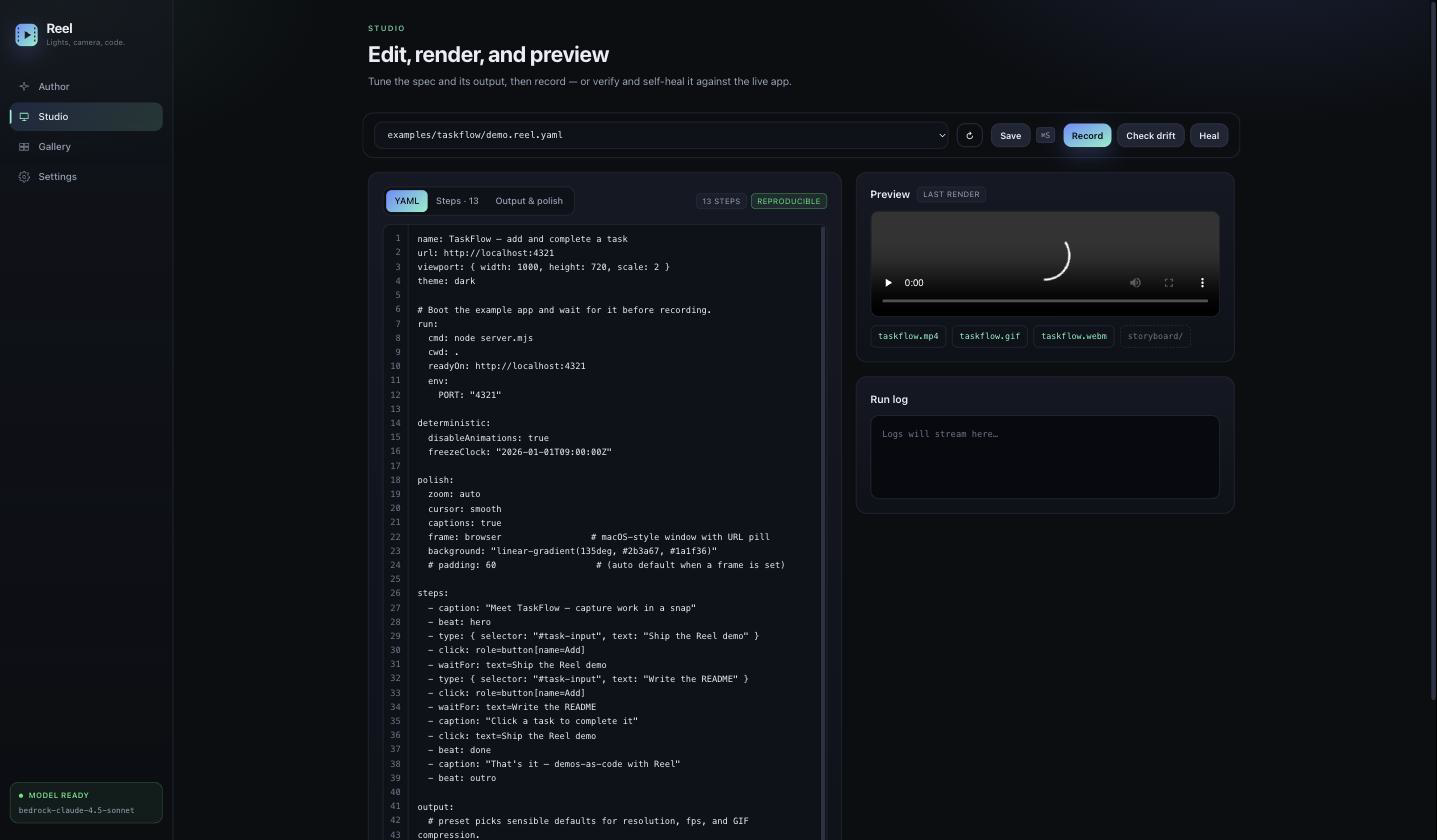The height and width of the screenshot is (840, 1437).
Task: Open Settings from the sidebar
Action: 86,177
